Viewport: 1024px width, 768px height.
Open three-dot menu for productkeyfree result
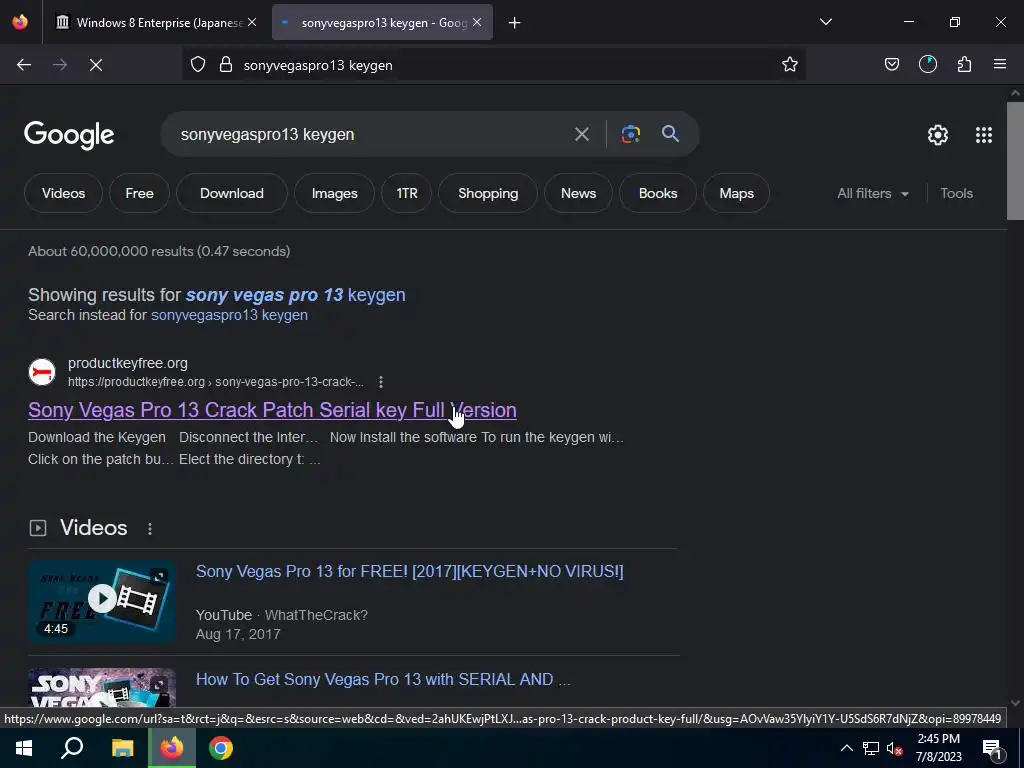click(381, 382)
